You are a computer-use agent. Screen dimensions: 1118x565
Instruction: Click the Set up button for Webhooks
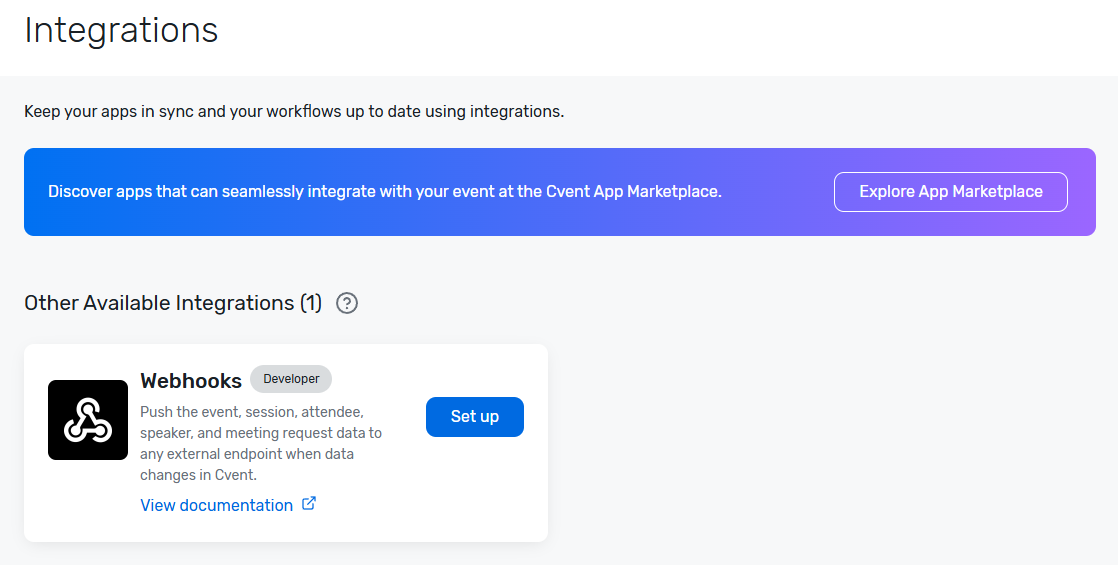475,417
